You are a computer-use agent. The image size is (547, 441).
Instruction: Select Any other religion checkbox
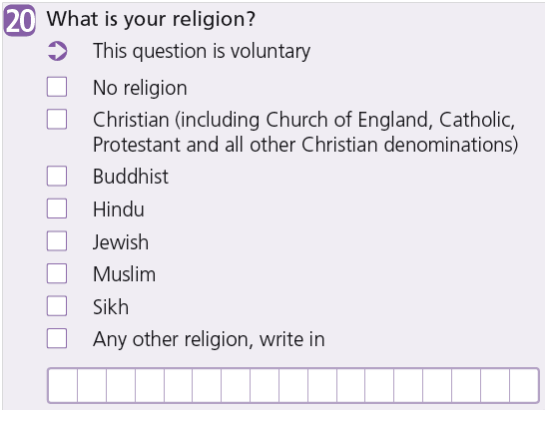pyautogui.click(x=57, y=338)
